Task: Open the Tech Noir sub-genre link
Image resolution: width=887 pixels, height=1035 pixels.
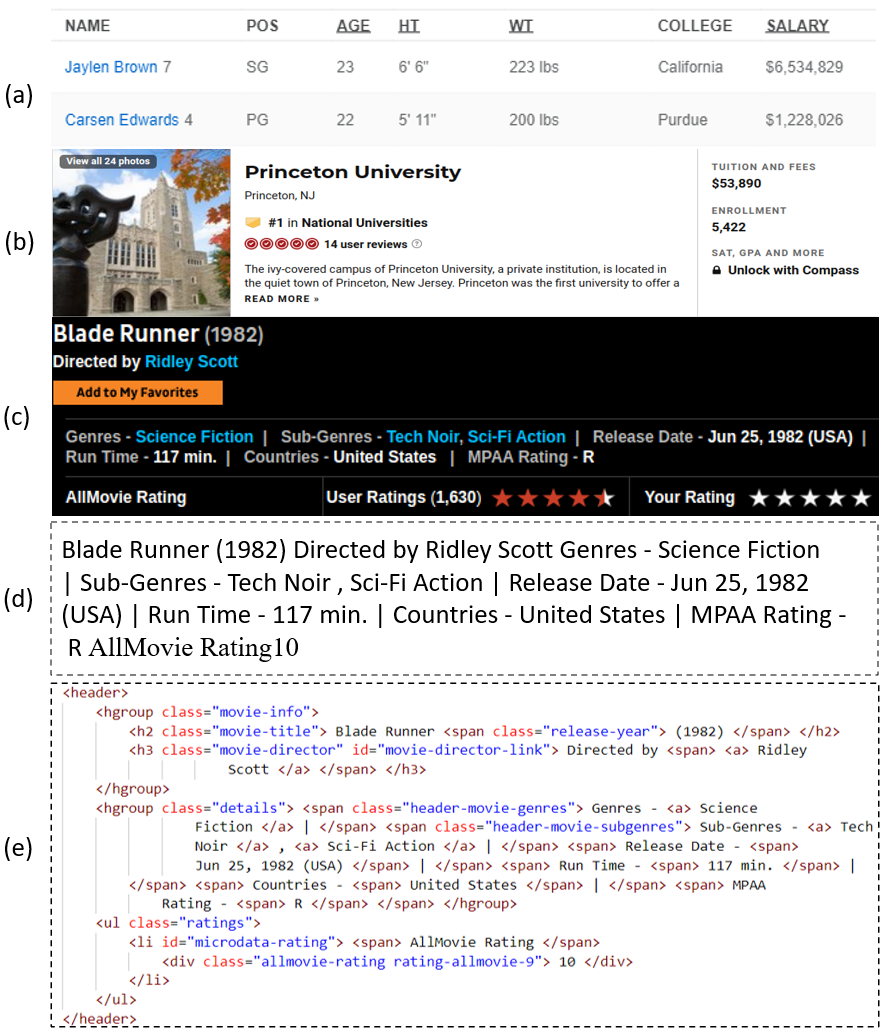Action: [422, 437]
